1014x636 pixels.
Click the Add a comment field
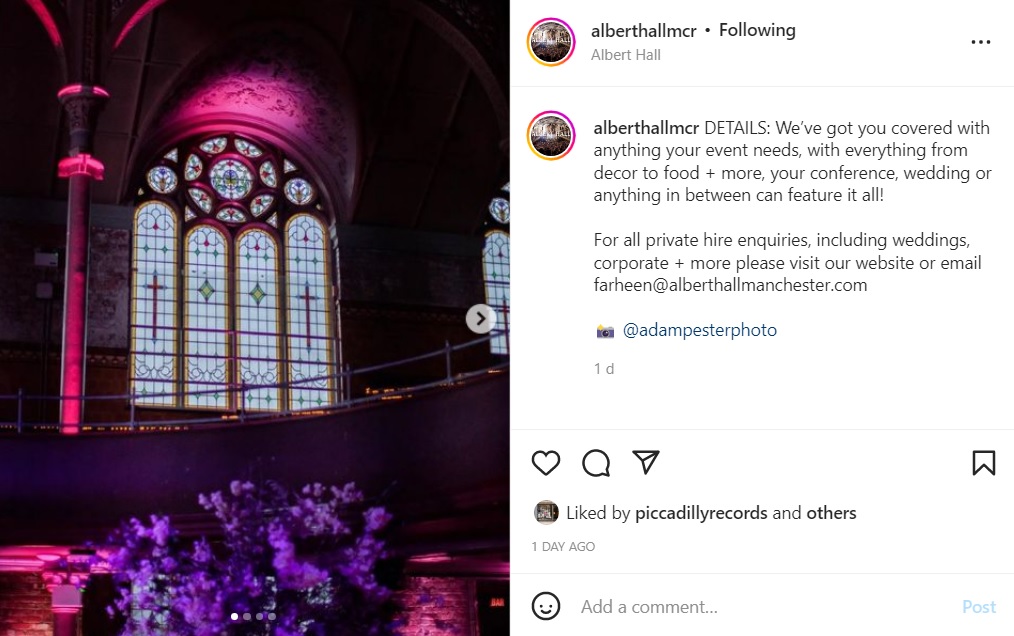763,606
